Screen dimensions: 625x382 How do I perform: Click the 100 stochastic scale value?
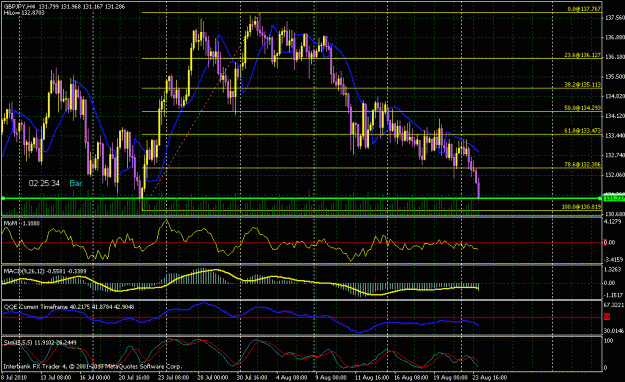pos(609,341)
